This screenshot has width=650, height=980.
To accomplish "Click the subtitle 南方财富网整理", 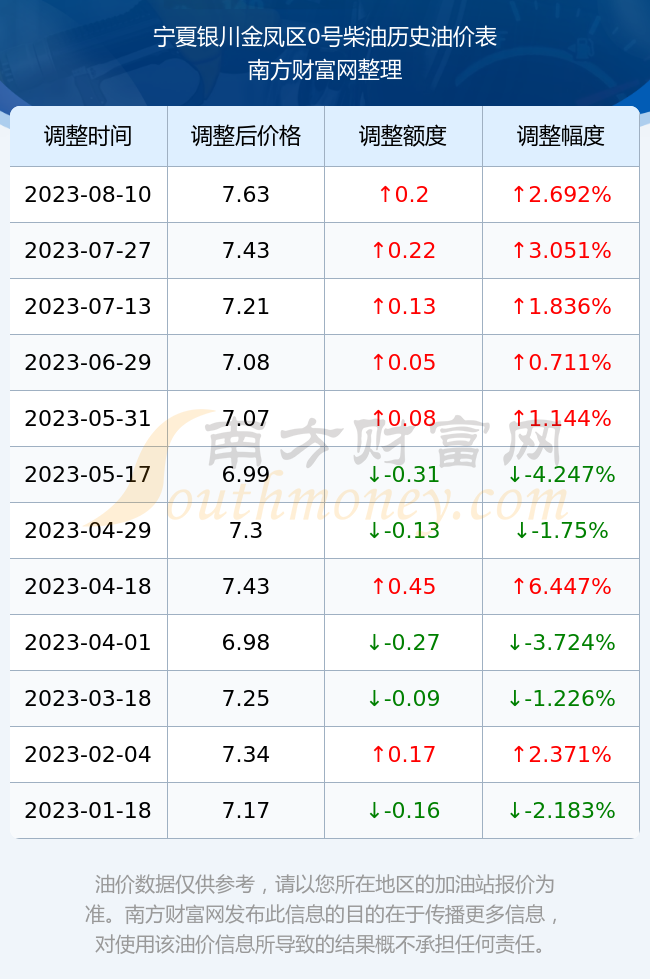I will point(325,69).
